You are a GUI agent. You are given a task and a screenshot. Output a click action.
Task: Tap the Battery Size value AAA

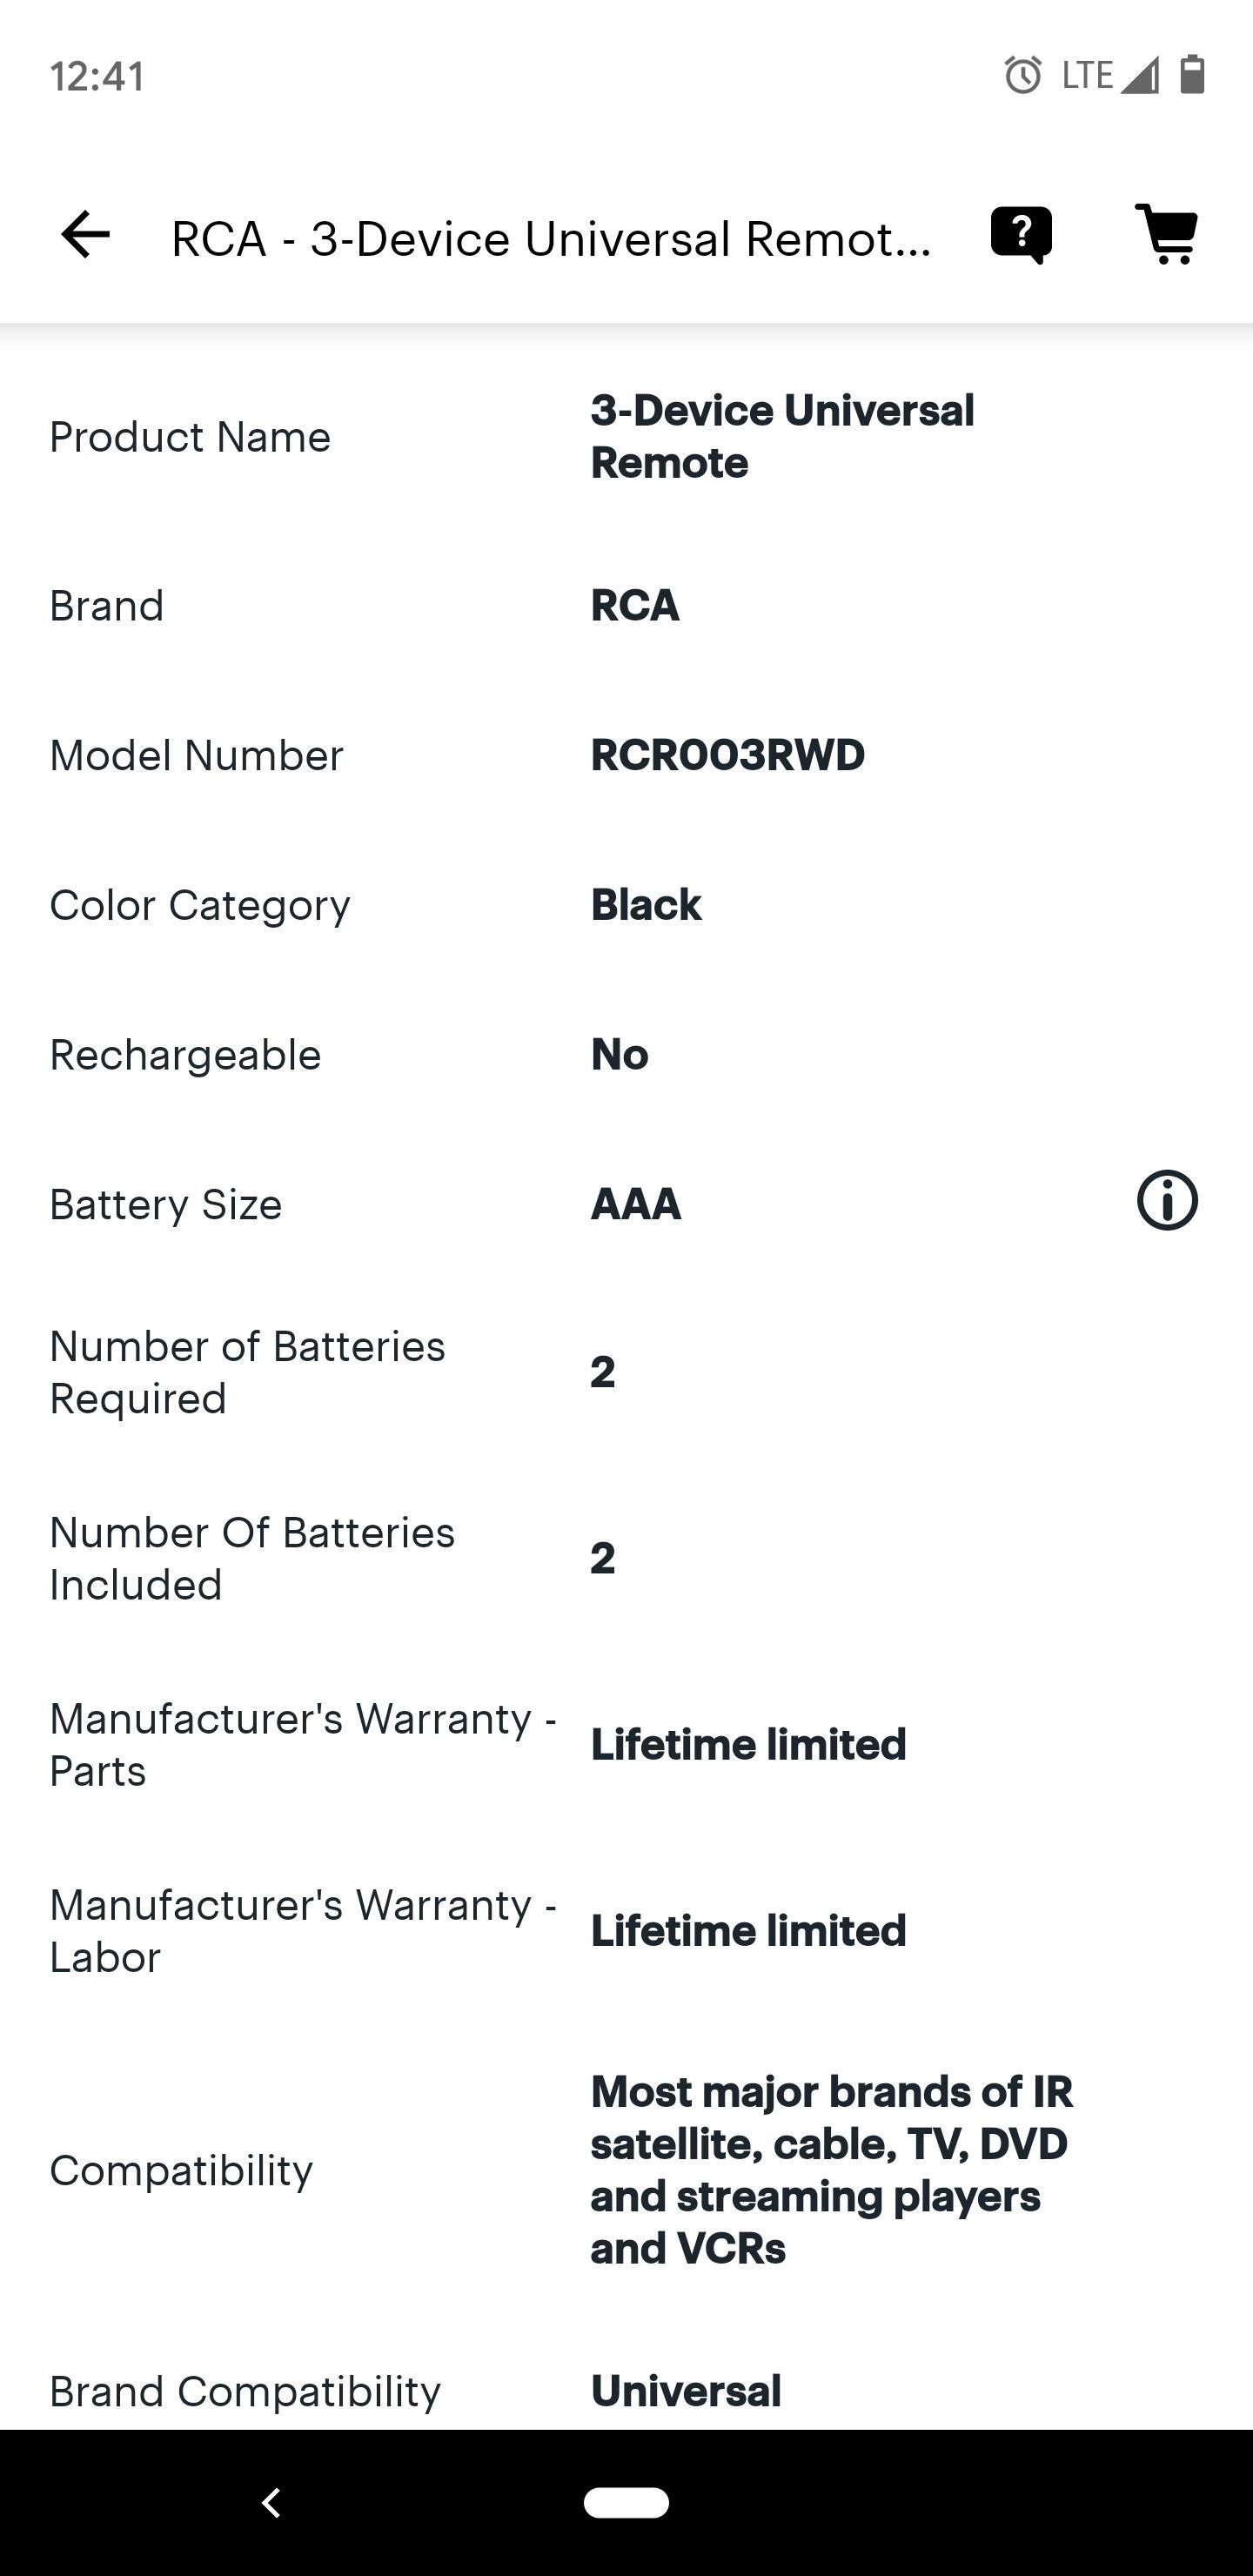tap(636, 1204)
